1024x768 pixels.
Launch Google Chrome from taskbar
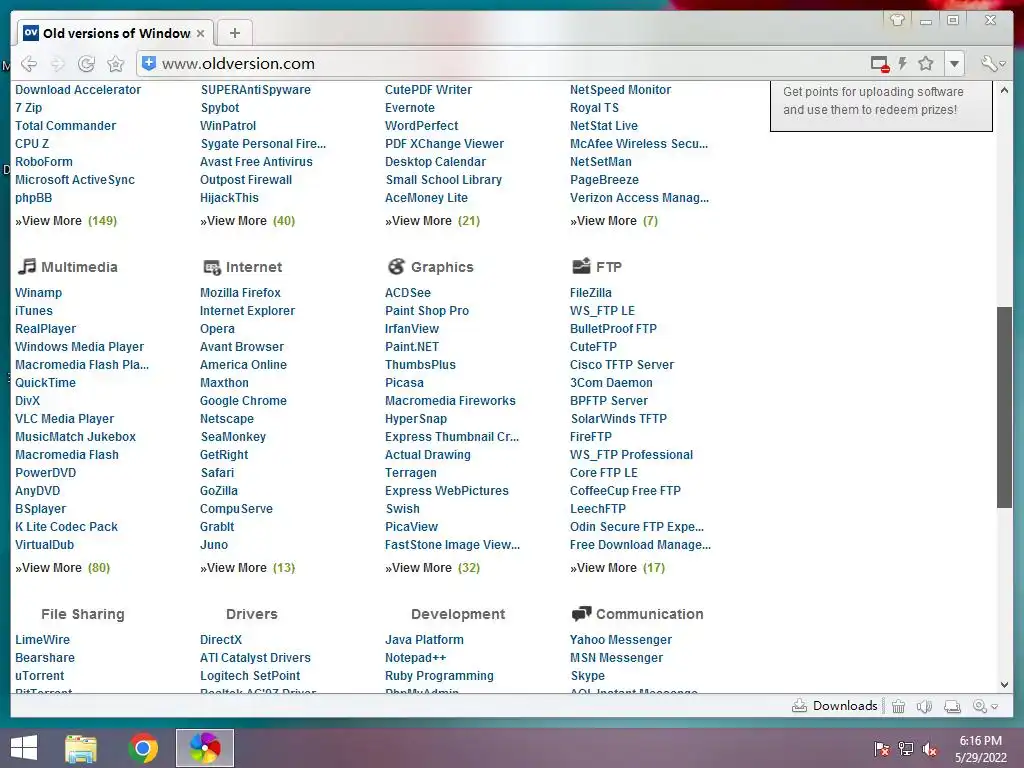(x=143, y=748)
